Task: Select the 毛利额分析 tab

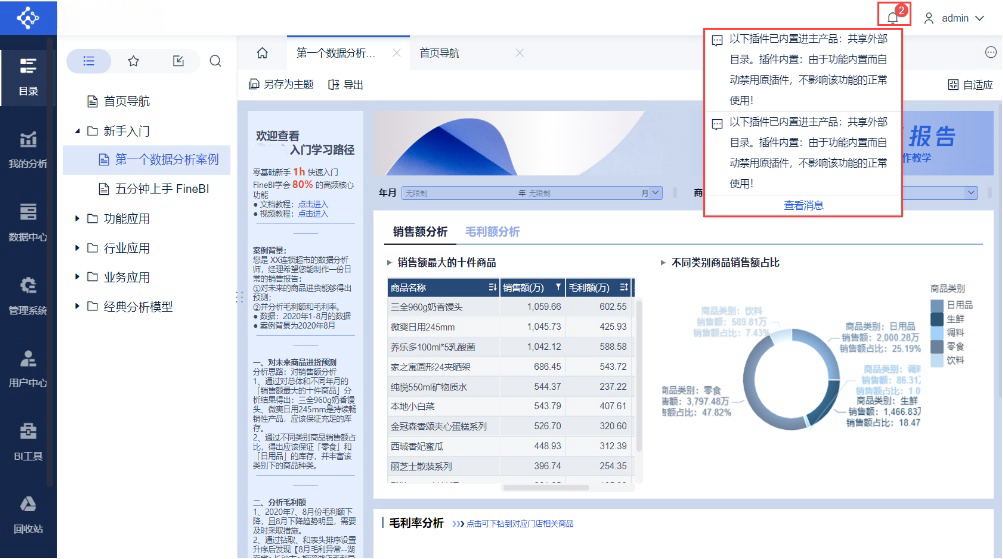Action: [x=492, y=232]
